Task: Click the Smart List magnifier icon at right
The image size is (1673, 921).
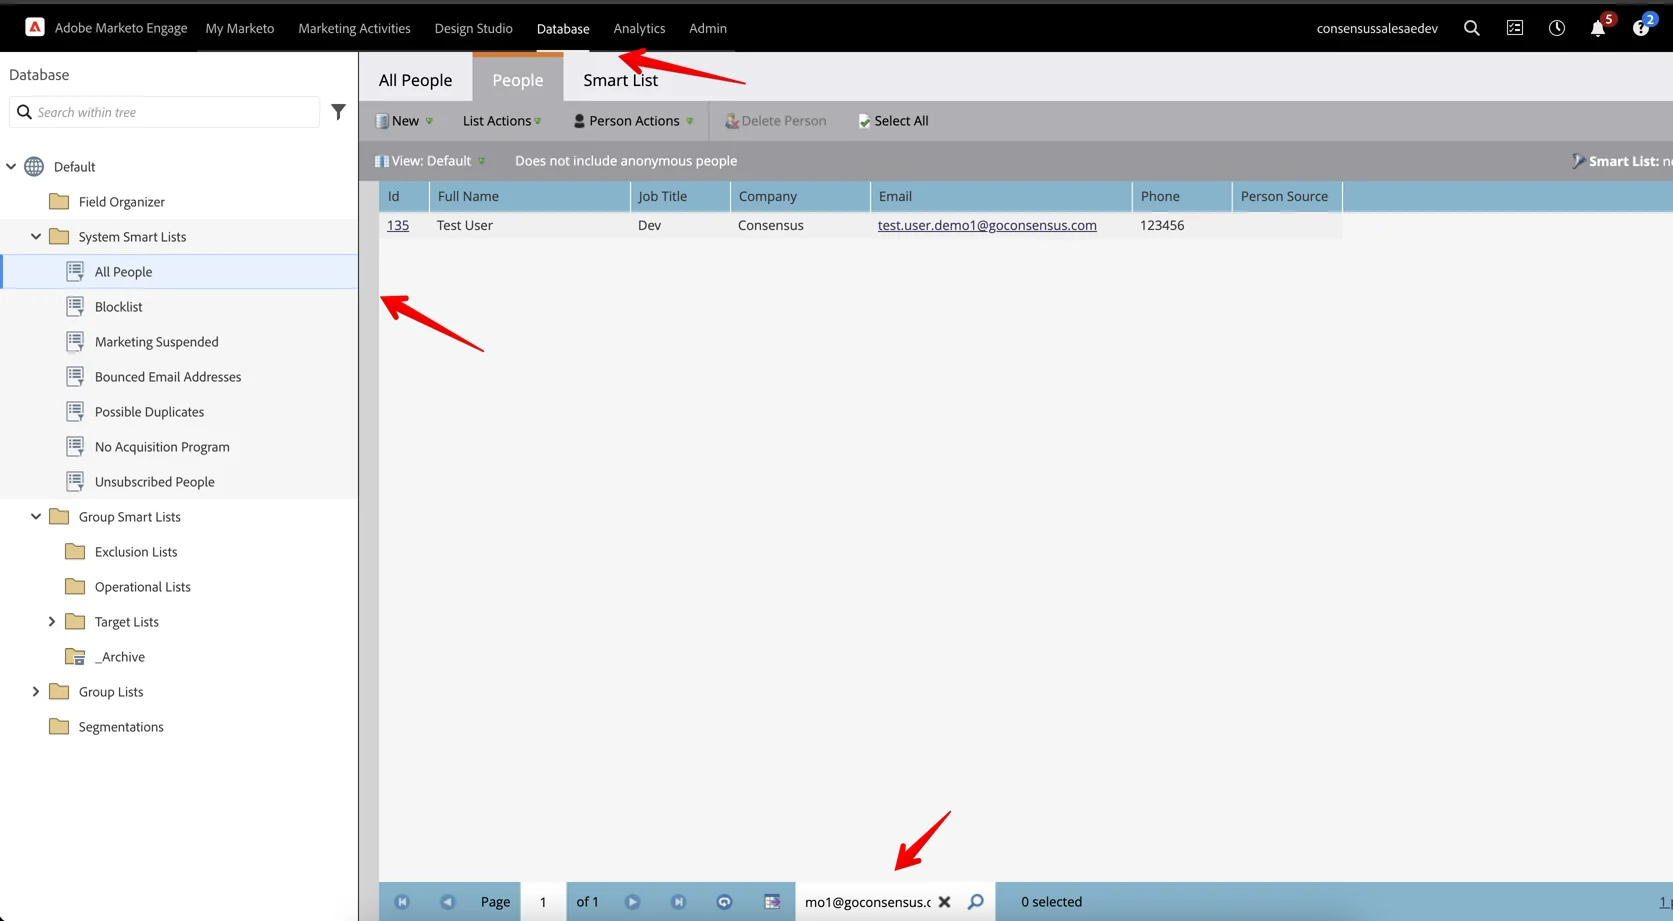Action: (1578, 161)
